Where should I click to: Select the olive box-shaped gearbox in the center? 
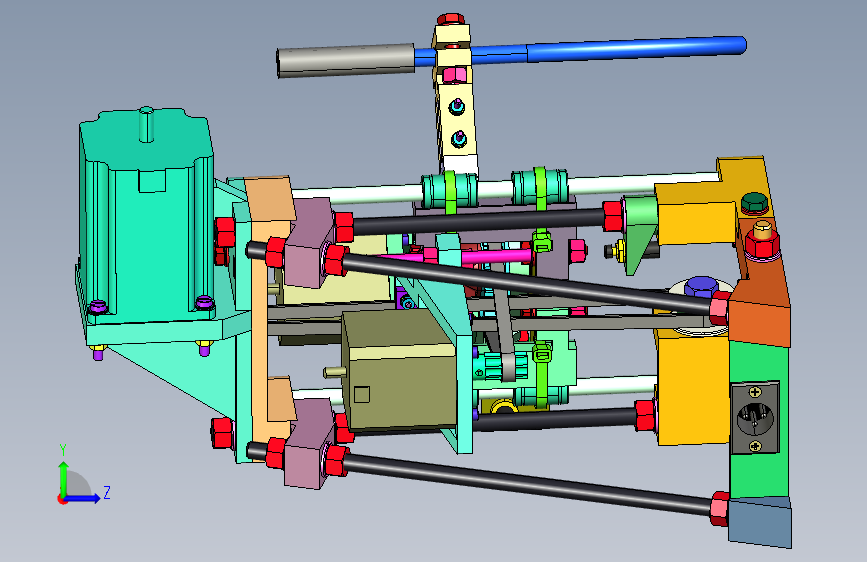[x=401, y=372]
